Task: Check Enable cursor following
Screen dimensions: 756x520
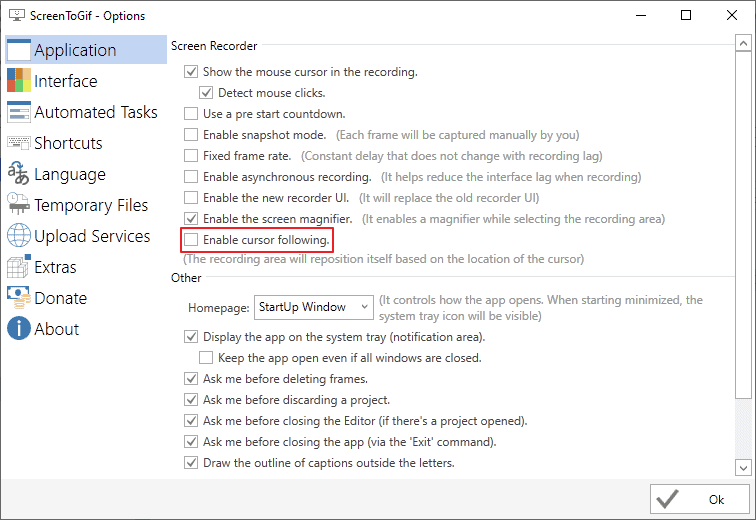Action: 191,240
